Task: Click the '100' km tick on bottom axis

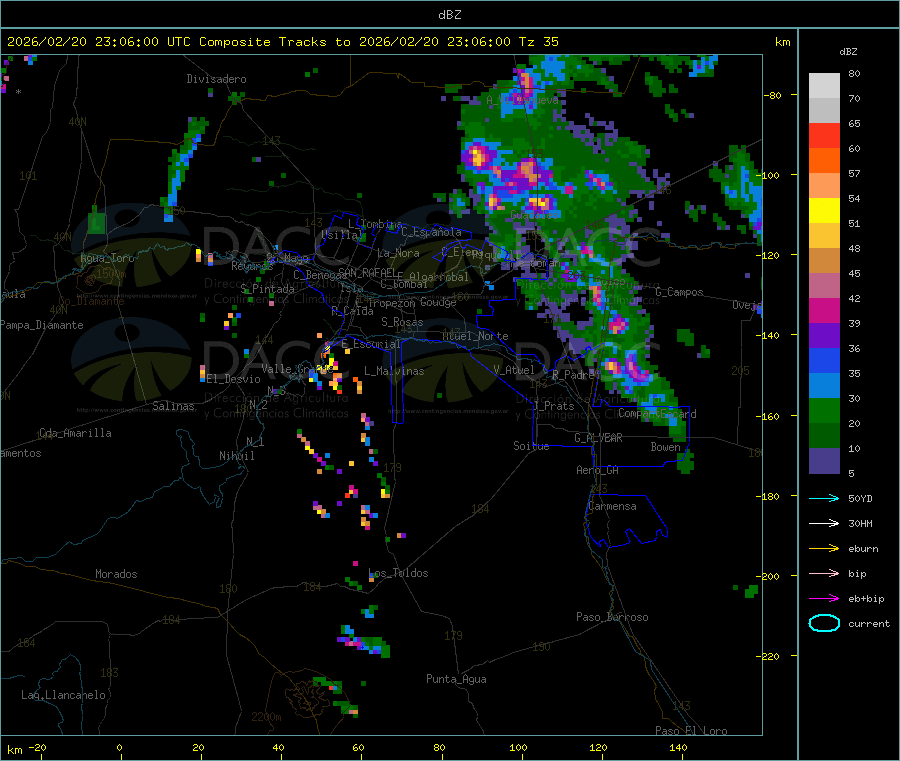Action: coord(518,748)
